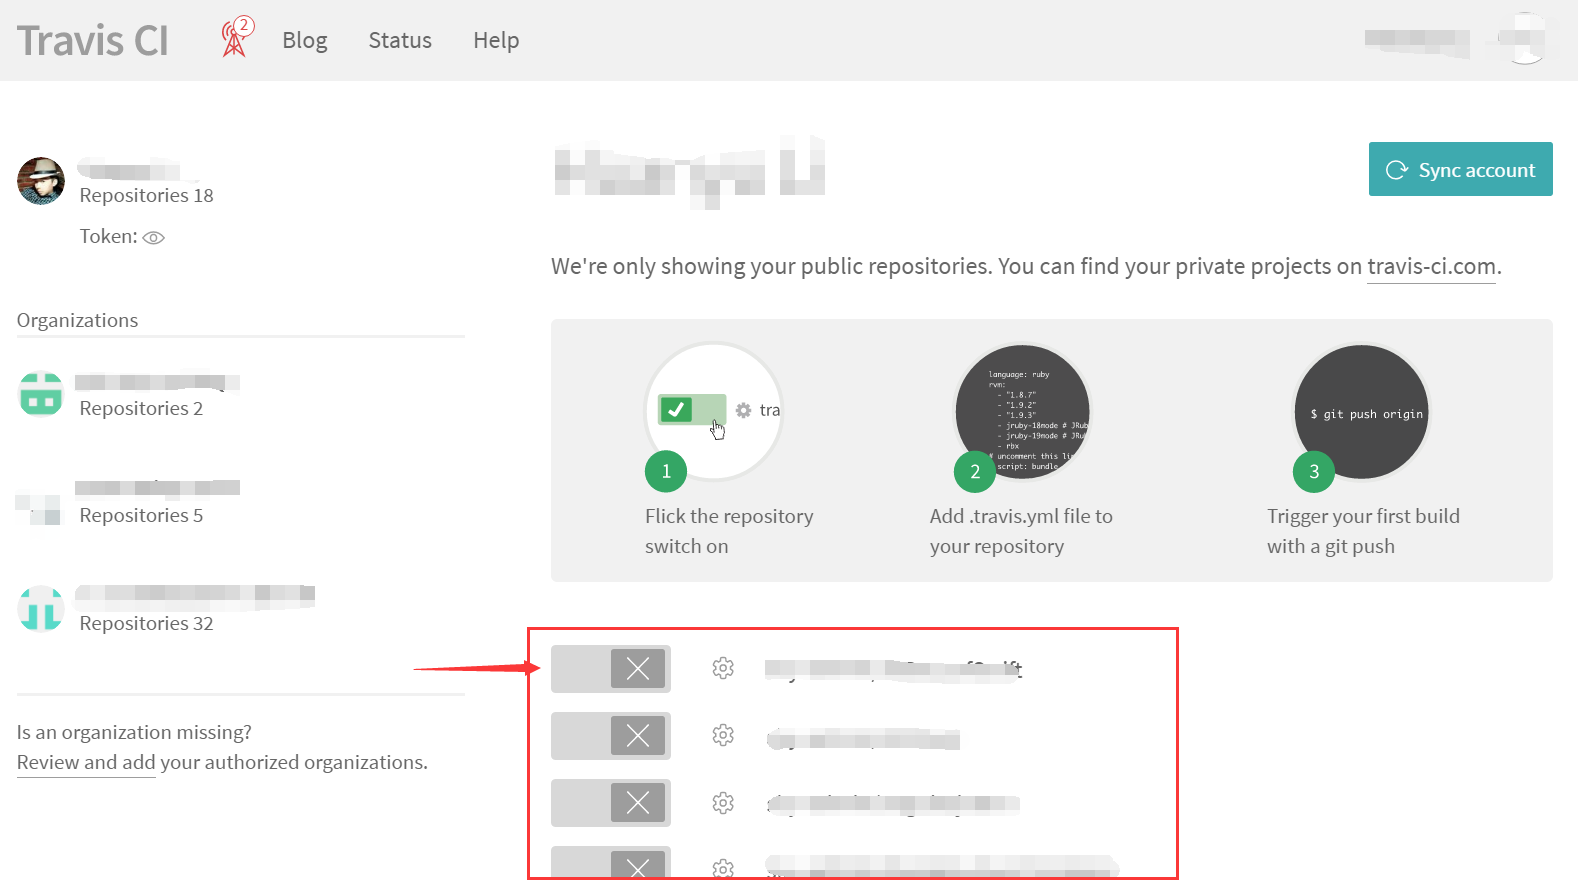Open the Blog menu item
The width and height of the screenshot is (1578, 880).
pyautogui.click(x=304, y=41)
